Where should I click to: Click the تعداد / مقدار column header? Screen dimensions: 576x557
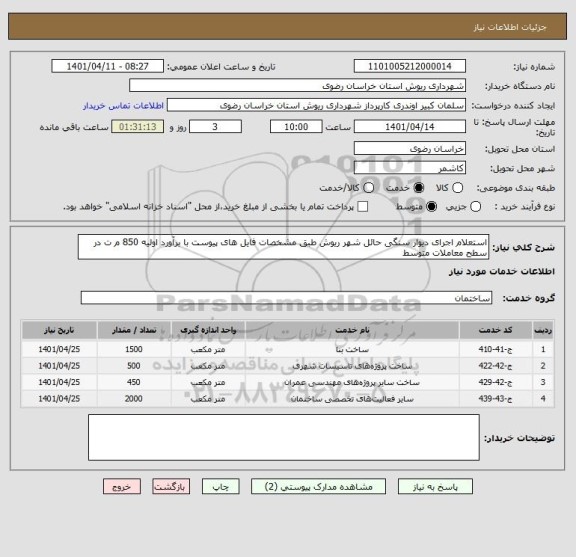[x=134, y=330]
